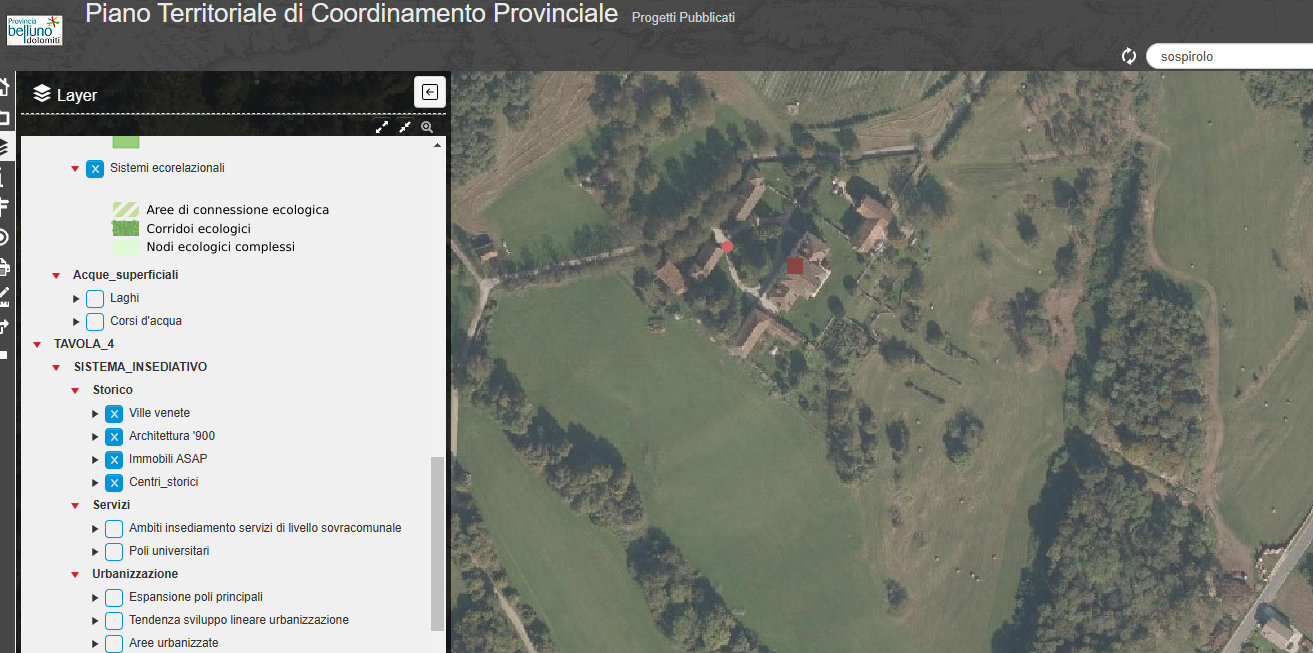Viewport: 1313px width, 653px height.
Task: Click the search field containing sospirolo
Action: coord(1230,57)
